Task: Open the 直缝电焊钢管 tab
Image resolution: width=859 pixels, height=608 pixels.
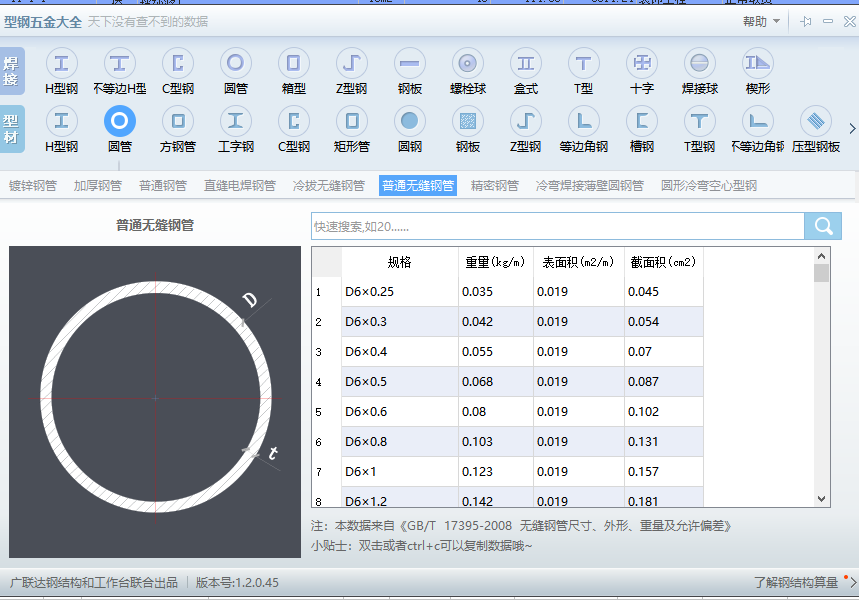Action: pos(240,186)
